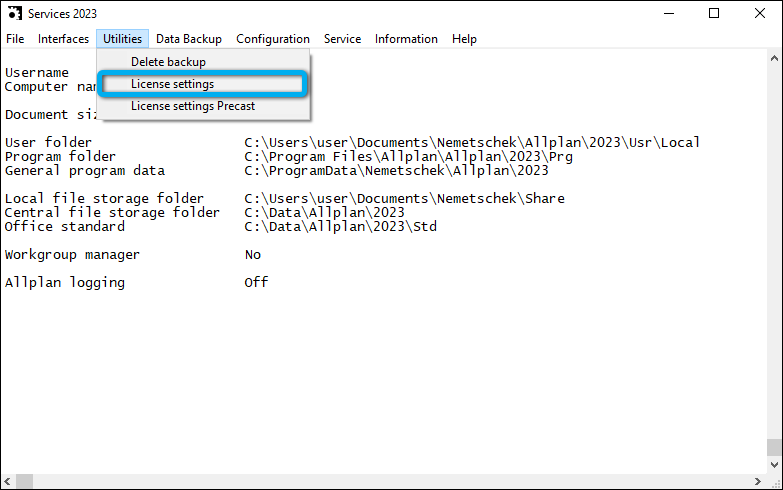Click the Workgroup manager value 'No'
783x490 pixels.
click(253, 255)
